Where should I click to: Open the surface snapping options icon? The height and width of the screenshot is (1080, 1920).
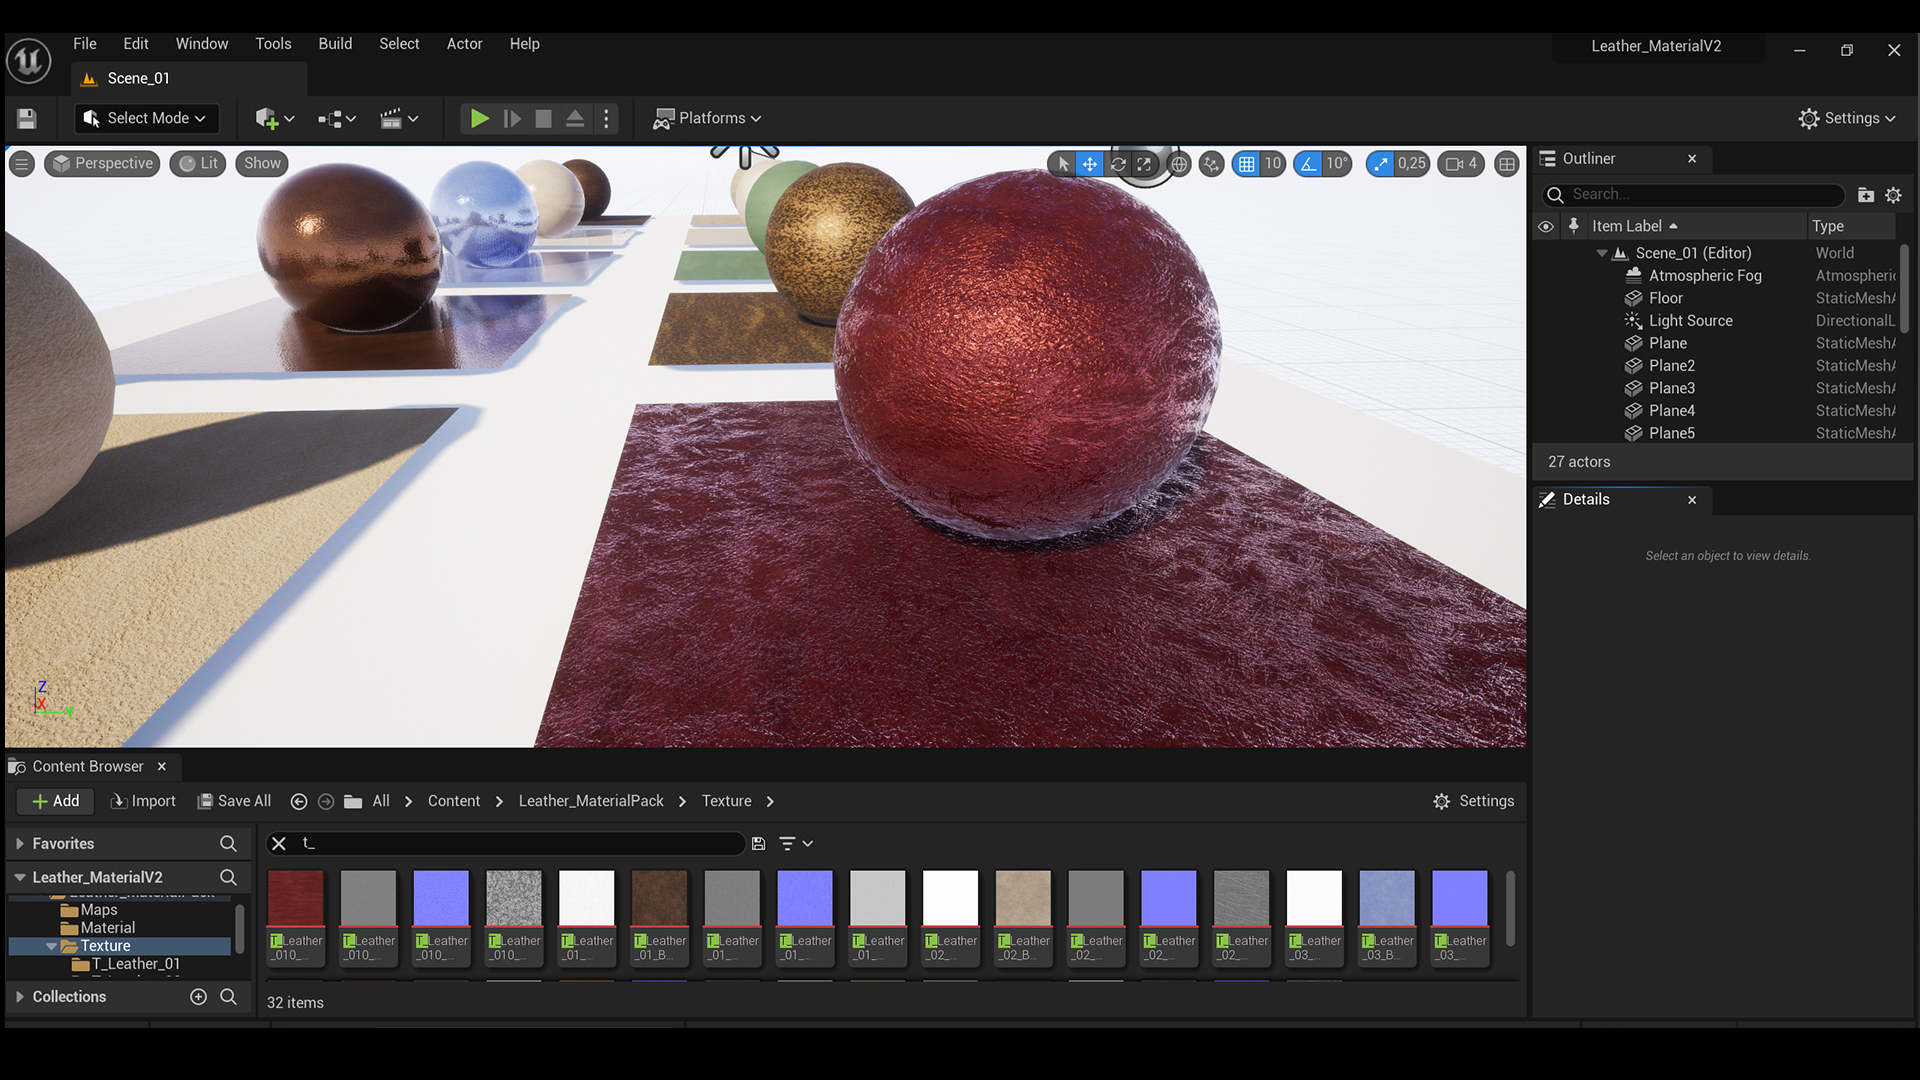(1212, 164)
